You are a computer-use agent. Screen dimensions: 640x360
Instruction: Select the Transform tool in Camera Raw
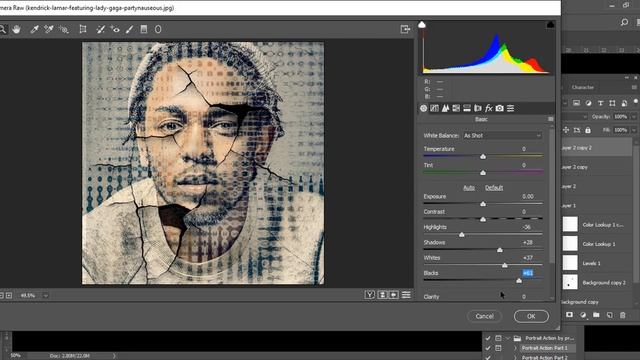[x=83, y=29]
